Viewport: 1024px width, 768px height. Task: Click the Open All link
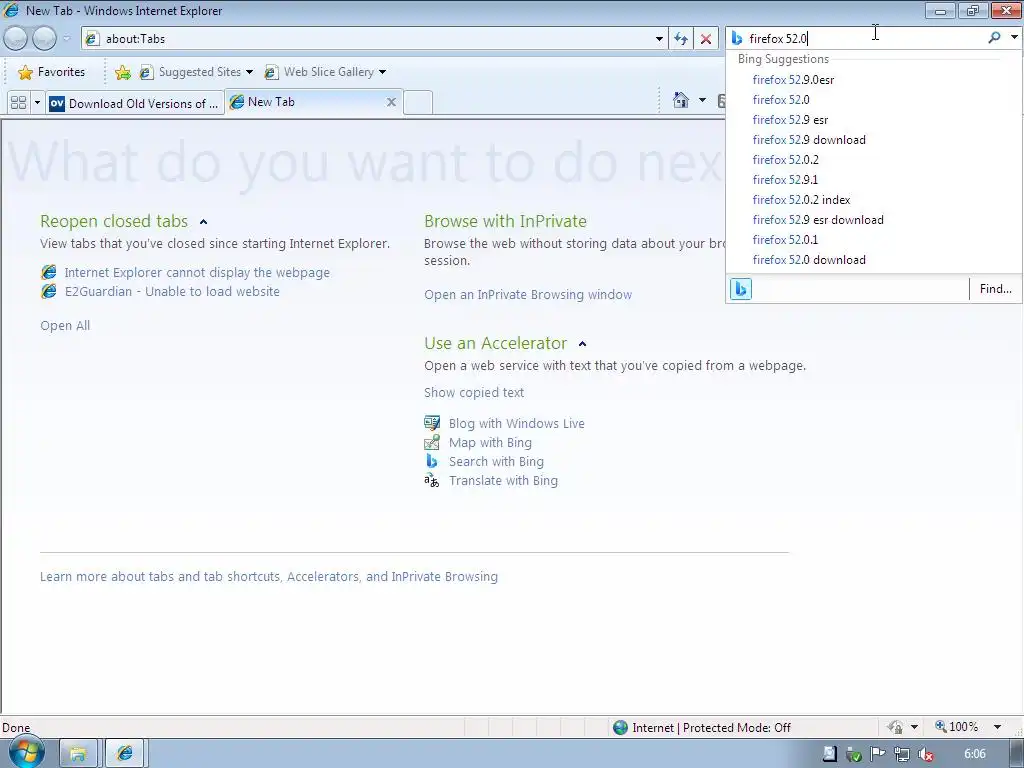pos(65,325)
